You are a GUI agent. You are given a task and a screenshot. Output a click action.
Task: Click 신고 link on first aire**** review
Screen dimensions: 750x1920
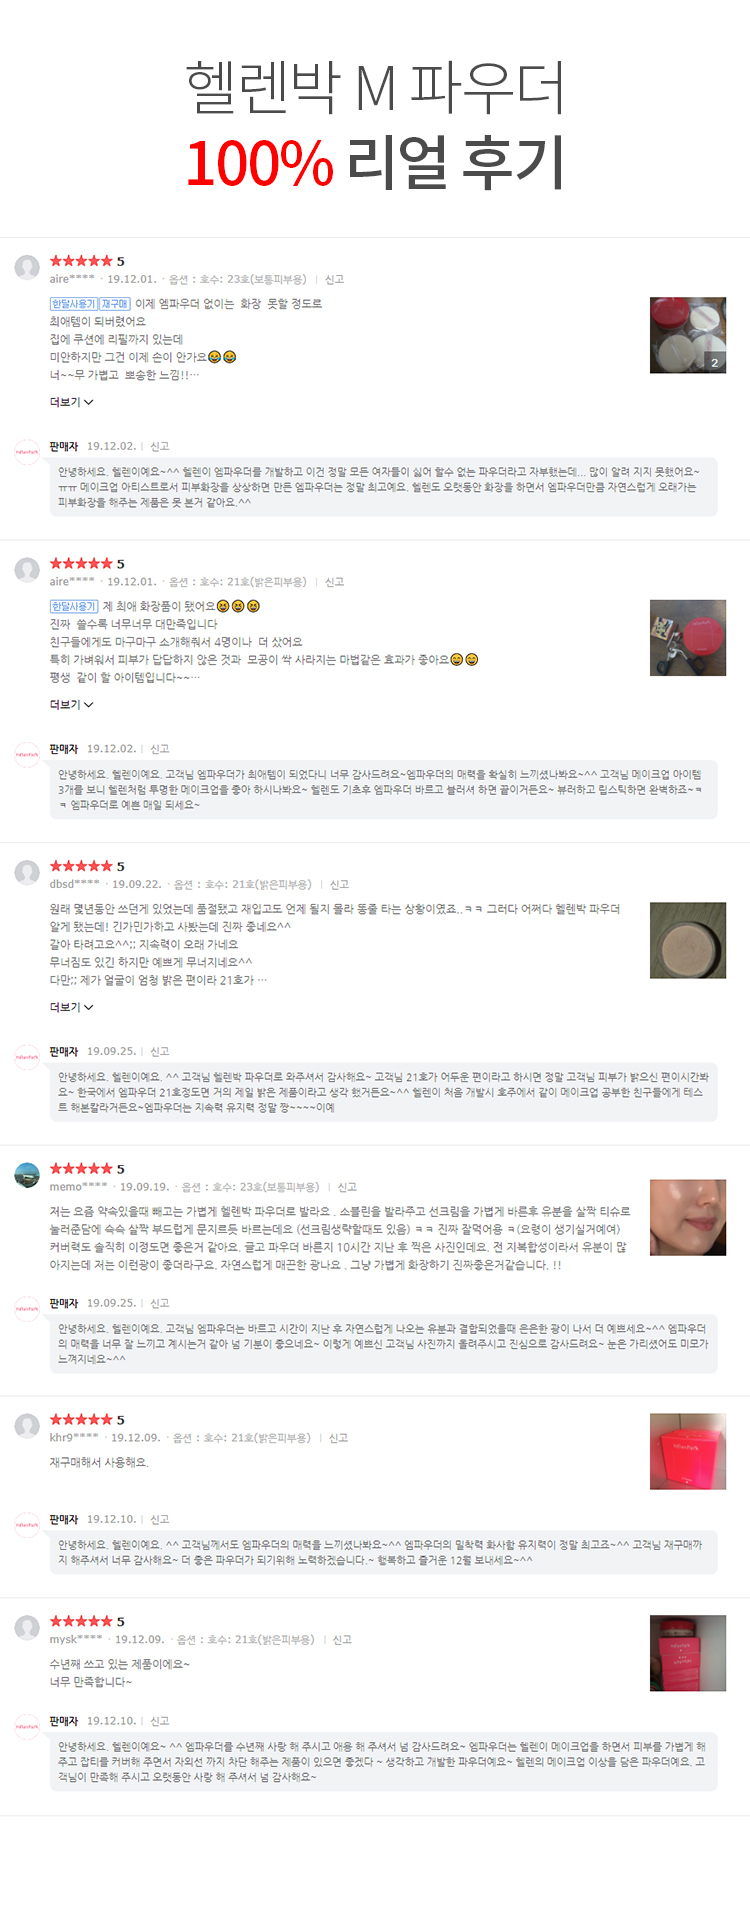tap(334, 279)
